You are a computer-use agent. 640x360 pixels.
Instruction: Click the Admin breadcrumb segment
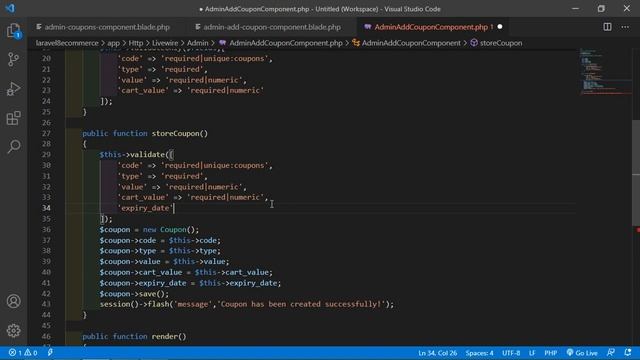[198, 43]
